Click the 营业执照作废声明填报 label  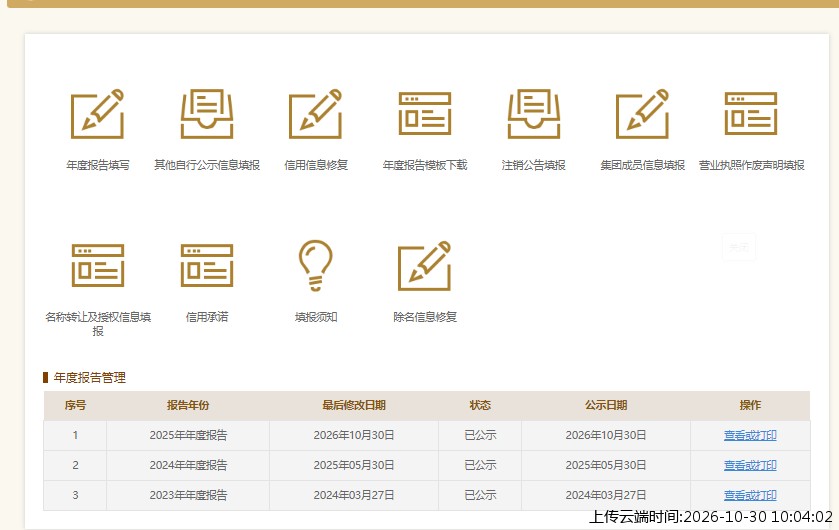(751, 165)
